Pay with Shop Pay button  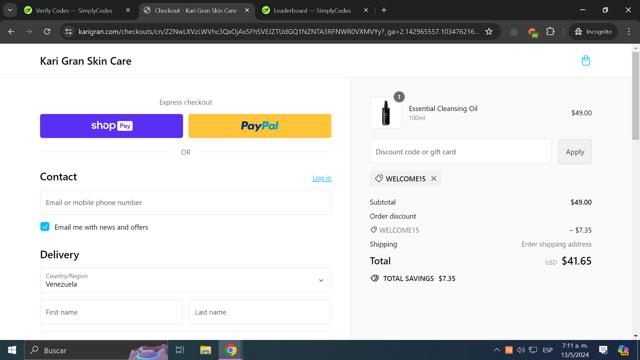(111, 126)
